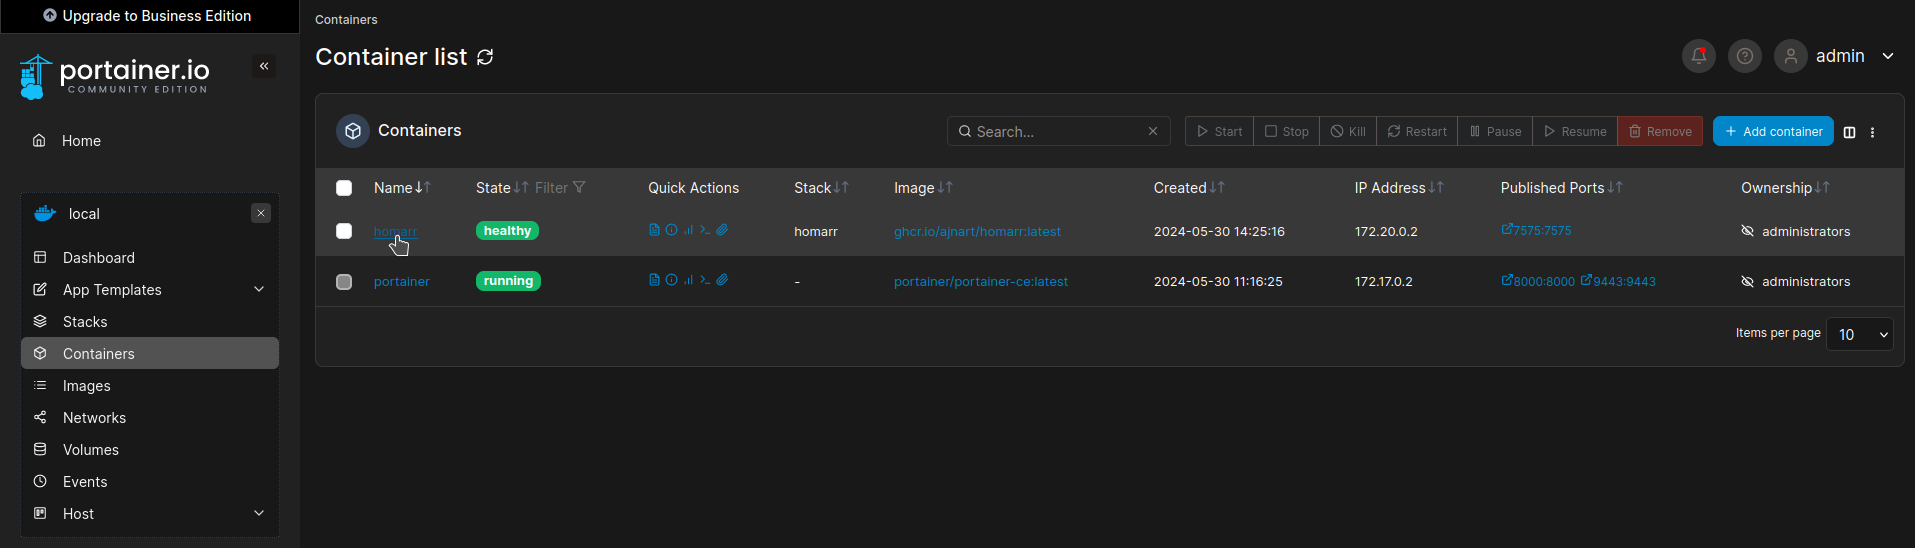The height and width of the screenshot is (548, 1915).
Task: Open Images in sidebar
Action: 150,386
